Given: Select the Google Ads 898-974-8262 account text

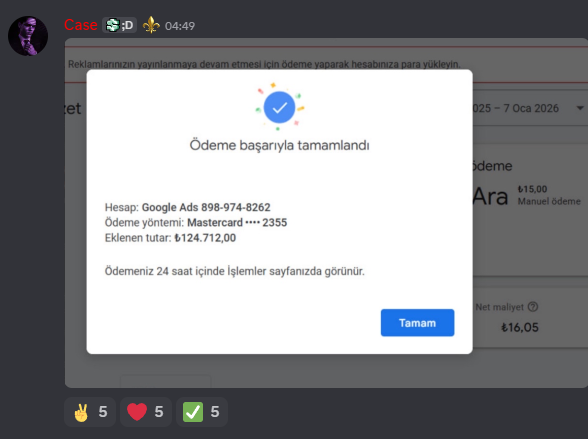Looking at the screenshot, I should (x=206, y=207).
